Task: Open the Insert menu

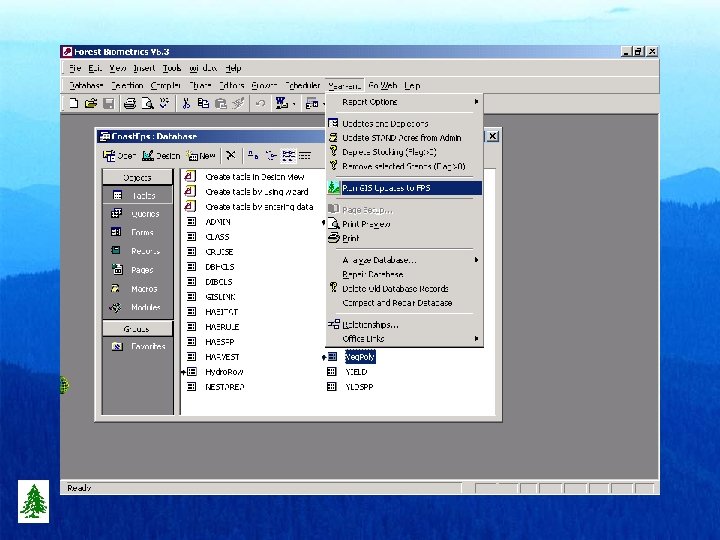Action: (144, 68)
